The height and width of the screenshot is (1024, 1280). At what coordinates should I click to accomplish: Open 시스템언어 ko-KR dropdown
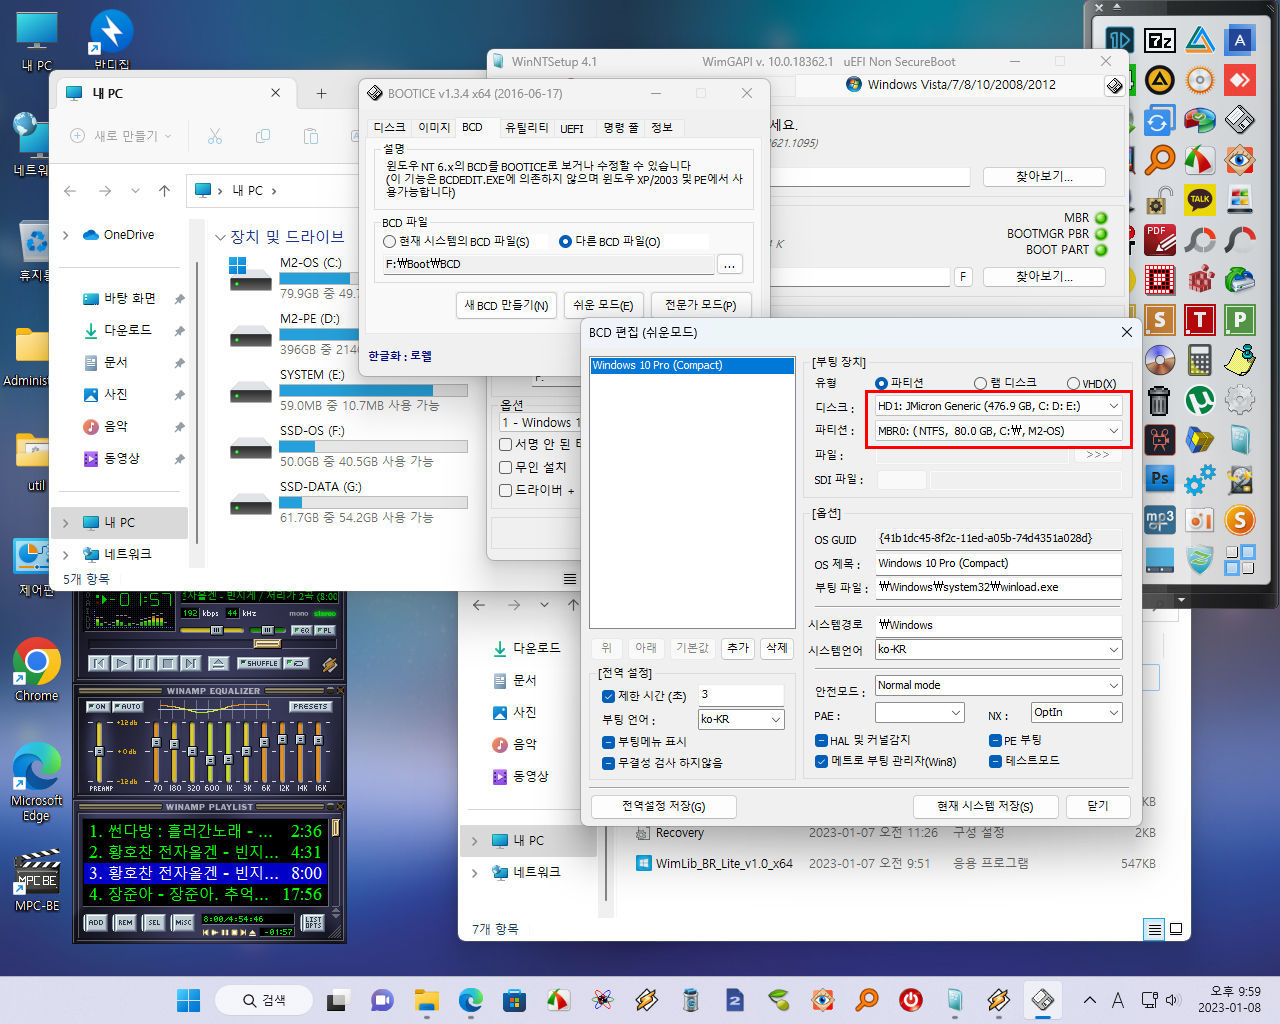pyautogui.click(x=998, y=649)
